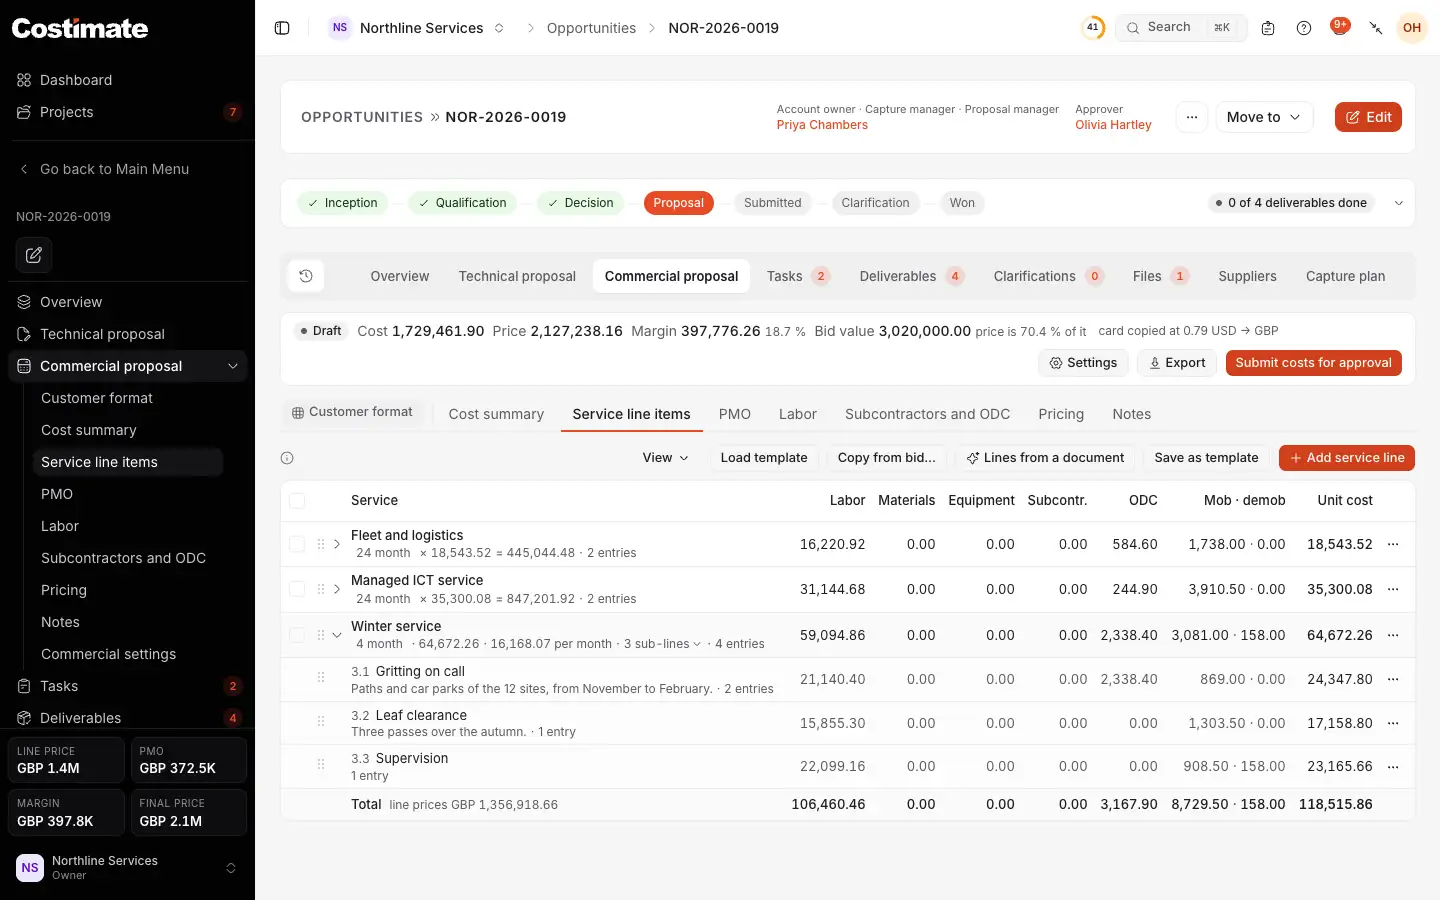
Task: Check the Fleet and logistics row checkbox
Action: [297, 544]
